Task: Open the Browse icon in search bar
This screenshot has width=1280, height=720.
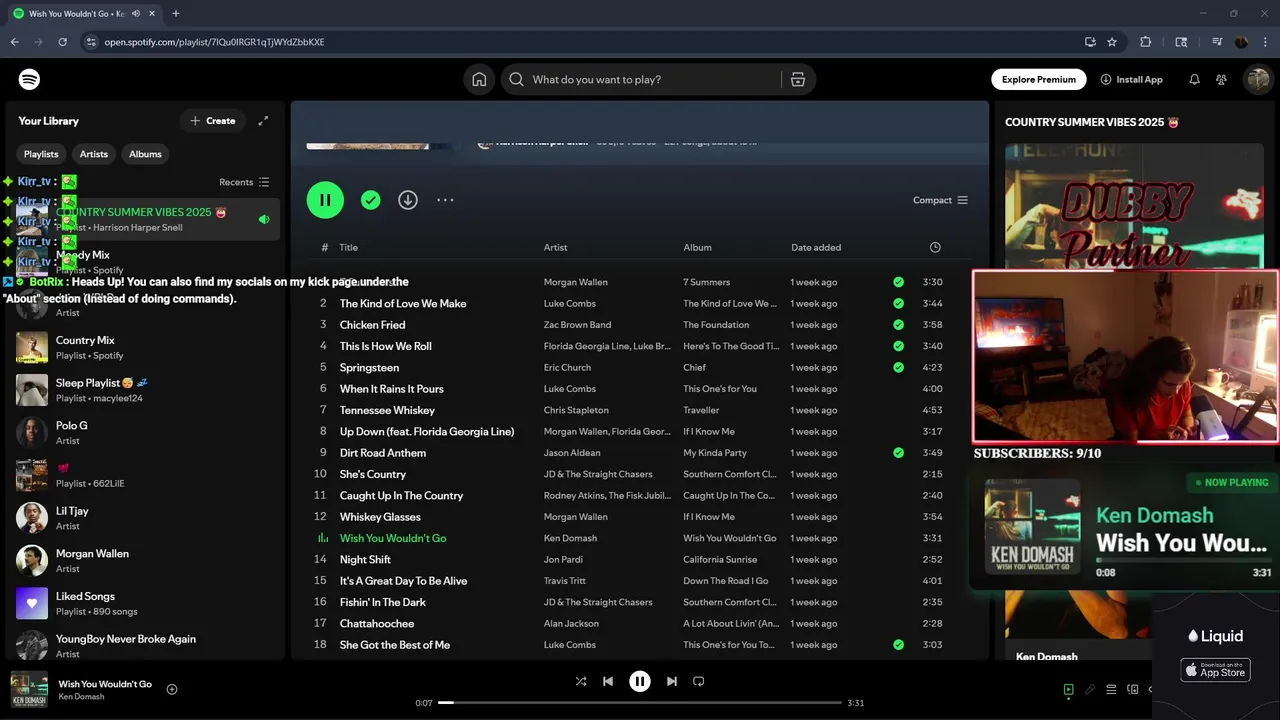Action: tap(798, 80)
